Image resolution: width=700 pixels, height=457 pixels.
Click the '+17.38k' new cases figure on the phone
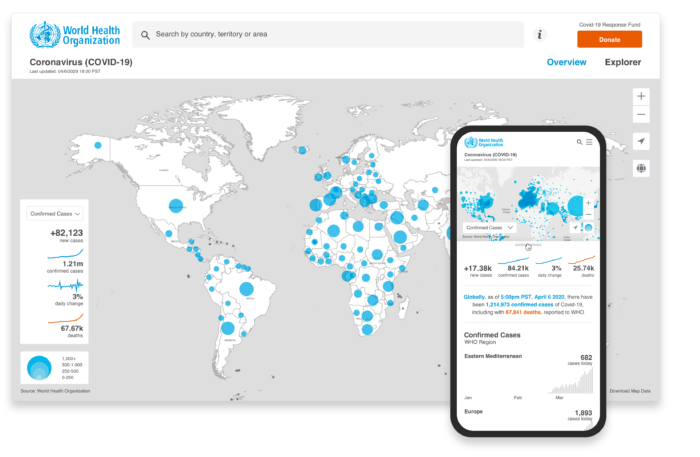point(478,268)
